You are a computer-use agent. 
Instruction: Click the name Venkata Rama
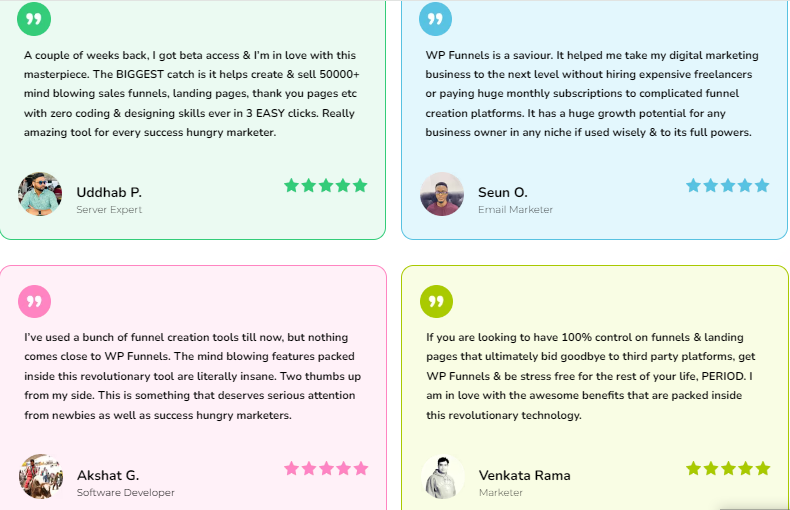coord(524,475)
